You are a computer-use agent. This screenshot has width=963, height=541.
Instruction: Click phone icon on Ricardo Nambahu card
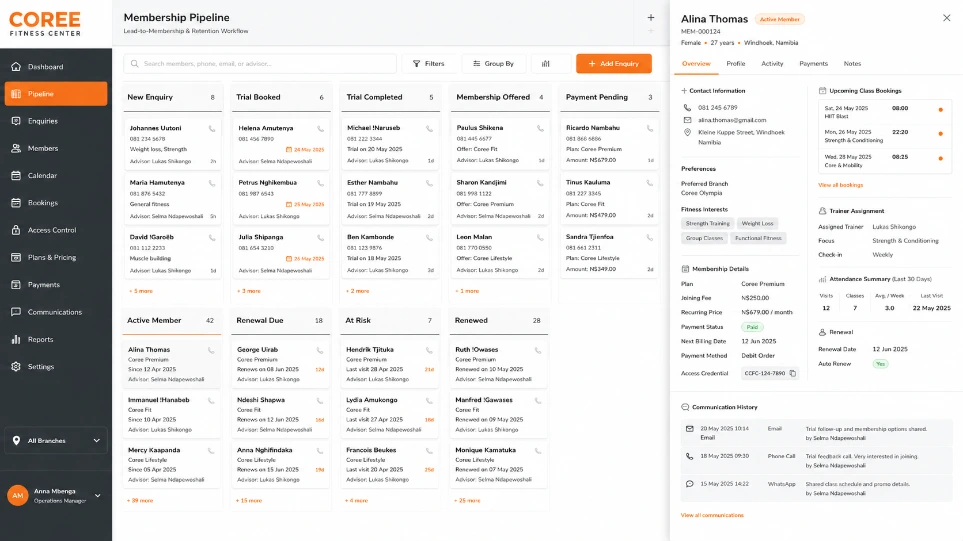649,129
